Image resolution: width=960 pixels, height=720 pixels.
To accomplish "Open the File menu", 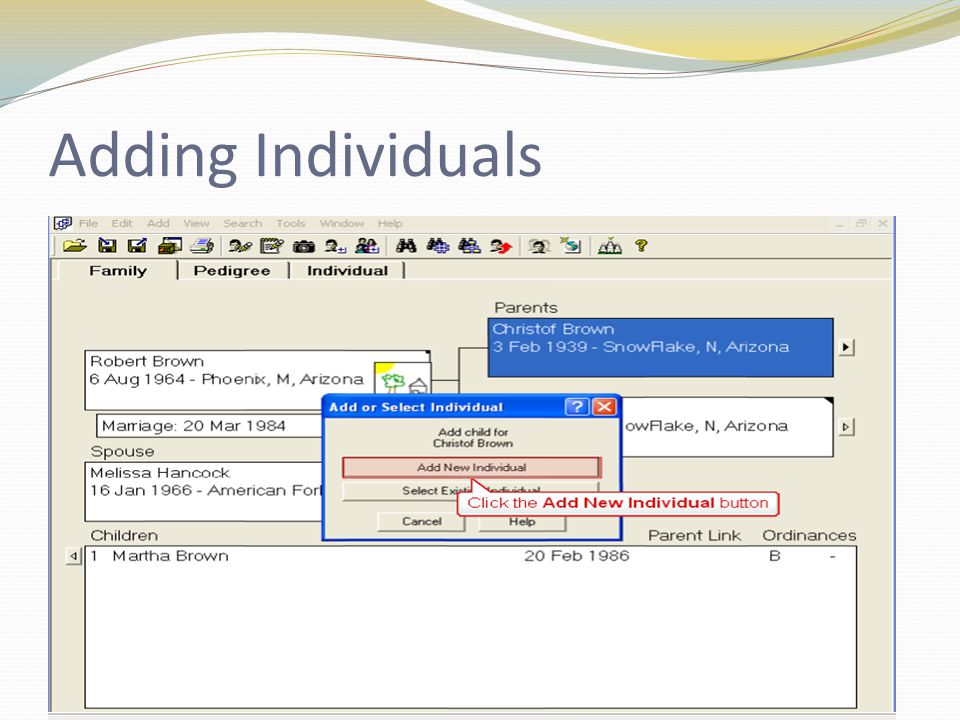I will 88,223.
